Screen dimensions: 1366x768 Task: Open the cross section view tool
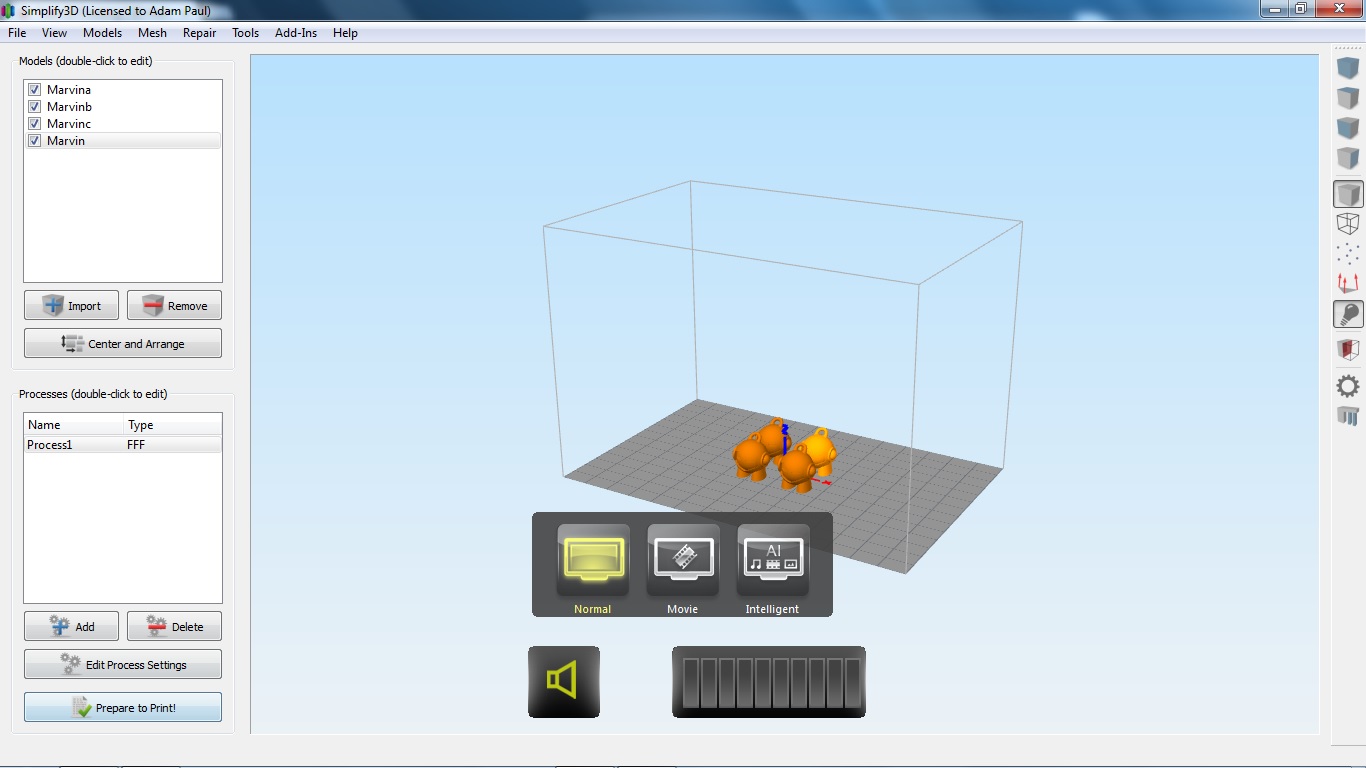1348,350
